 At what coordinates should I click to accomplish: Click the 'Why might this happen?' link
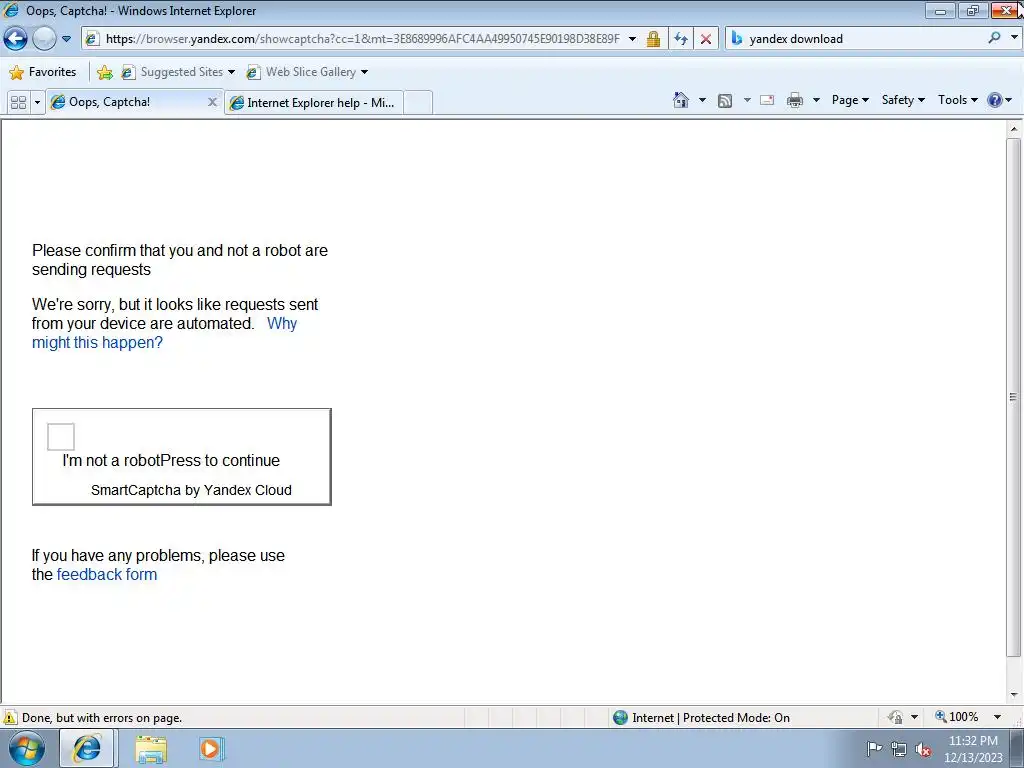coord(97,342)
